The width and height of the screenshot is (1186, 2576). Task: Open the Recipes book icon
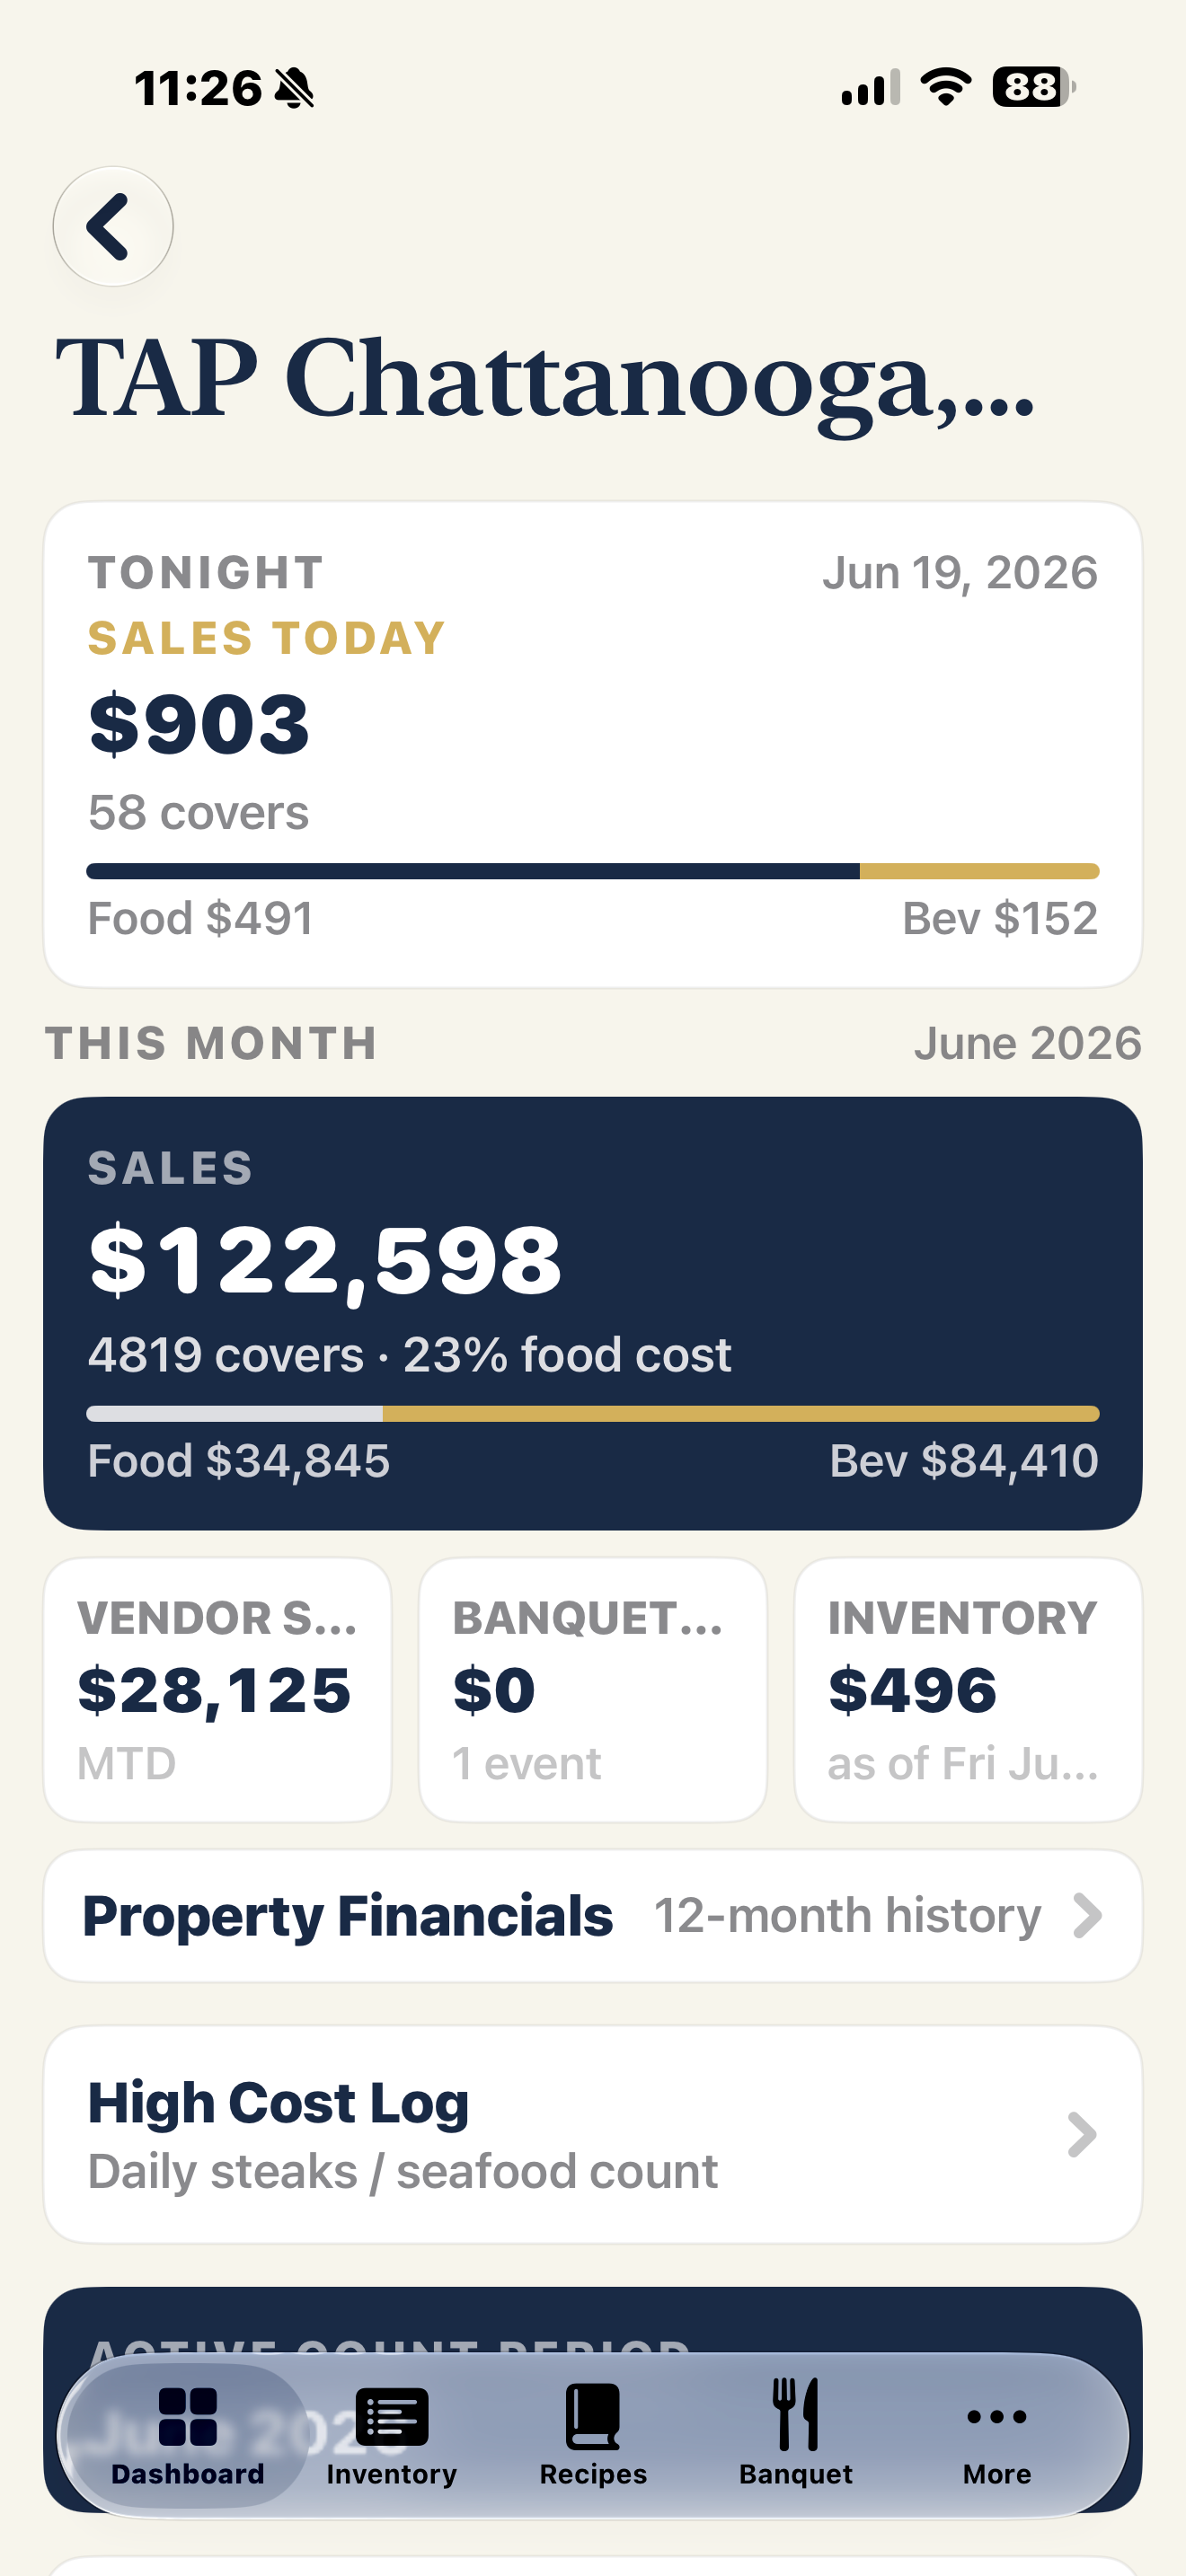[593, 2416]
